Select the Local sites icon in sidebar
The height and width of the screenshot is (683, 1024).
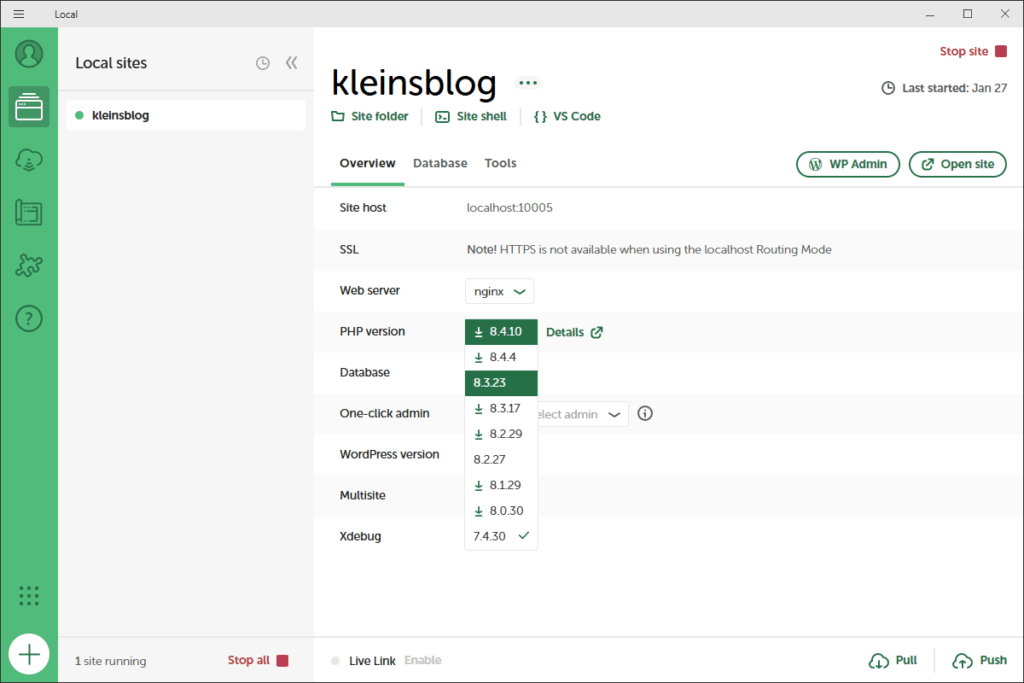point(29,106)
